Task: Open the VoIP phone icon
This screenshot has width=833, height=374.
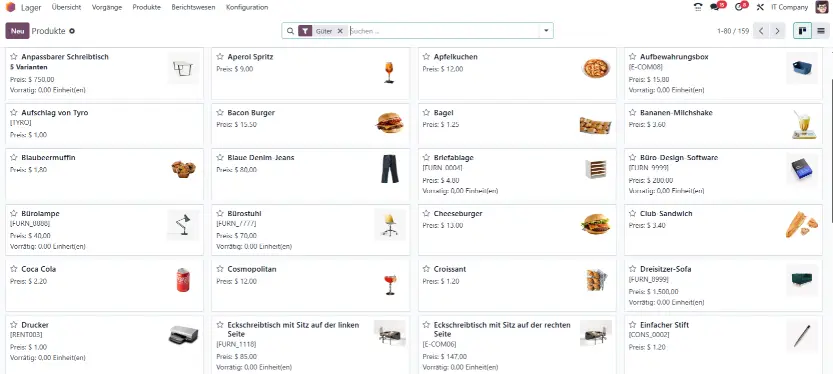Action: coord(698,7)
